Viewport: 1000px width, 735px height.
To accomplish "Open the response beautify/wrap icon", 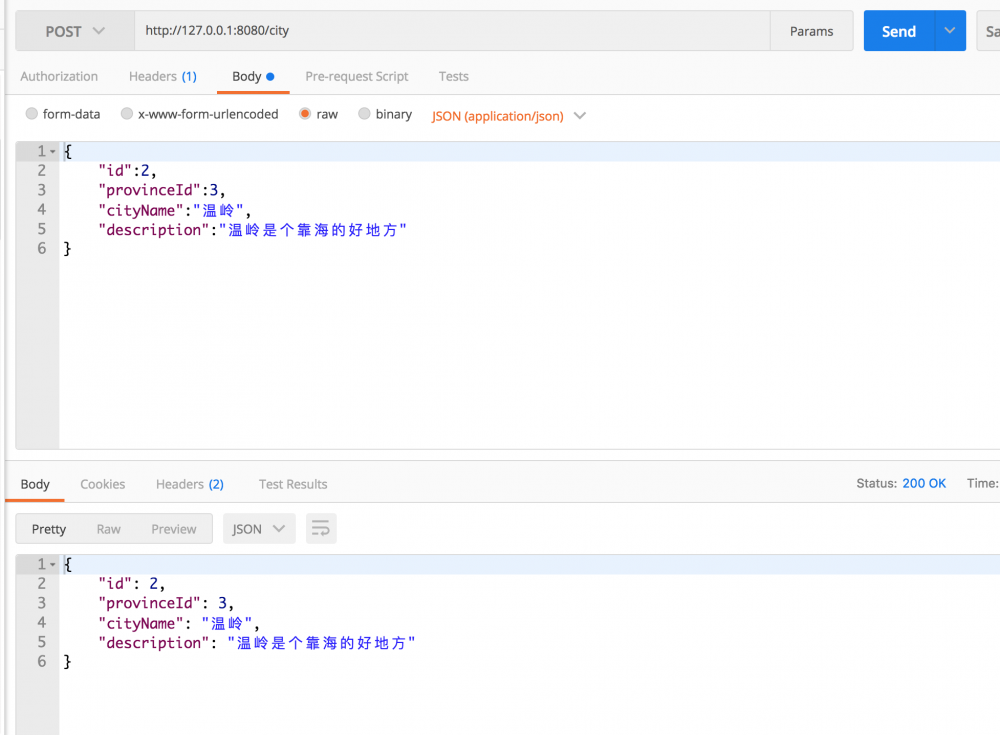I will coord(320,528).
